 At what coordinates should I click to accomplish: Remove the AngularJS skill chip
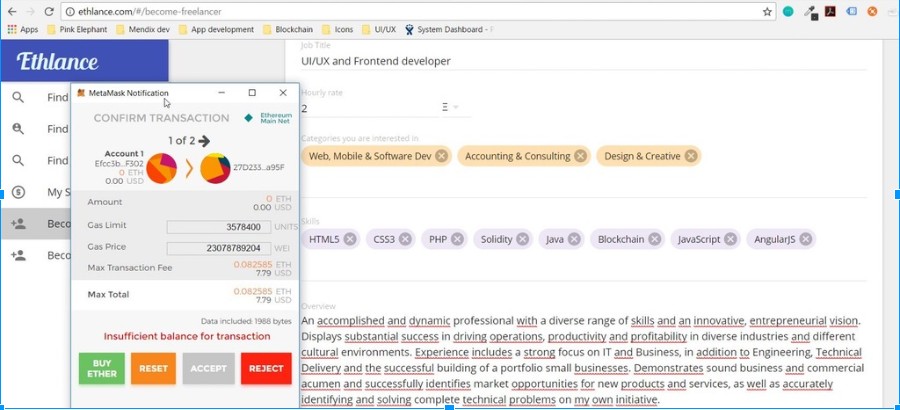[806, 239]
